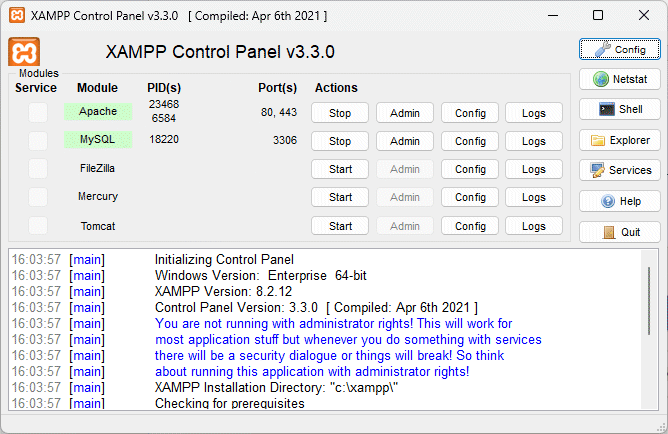Toggle the MySQL service checkbox
668x434 pixels.
click(x=38, y=141)
